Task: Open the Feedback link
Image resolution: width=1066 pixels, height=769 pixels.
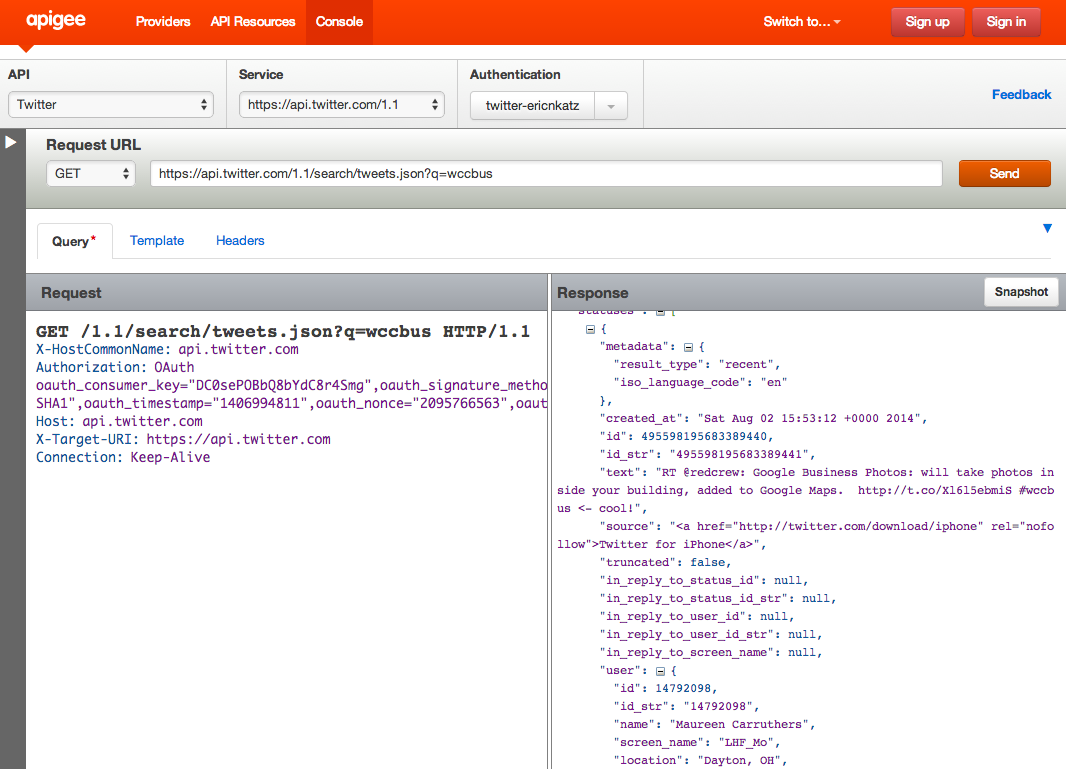Action: 1021,95
